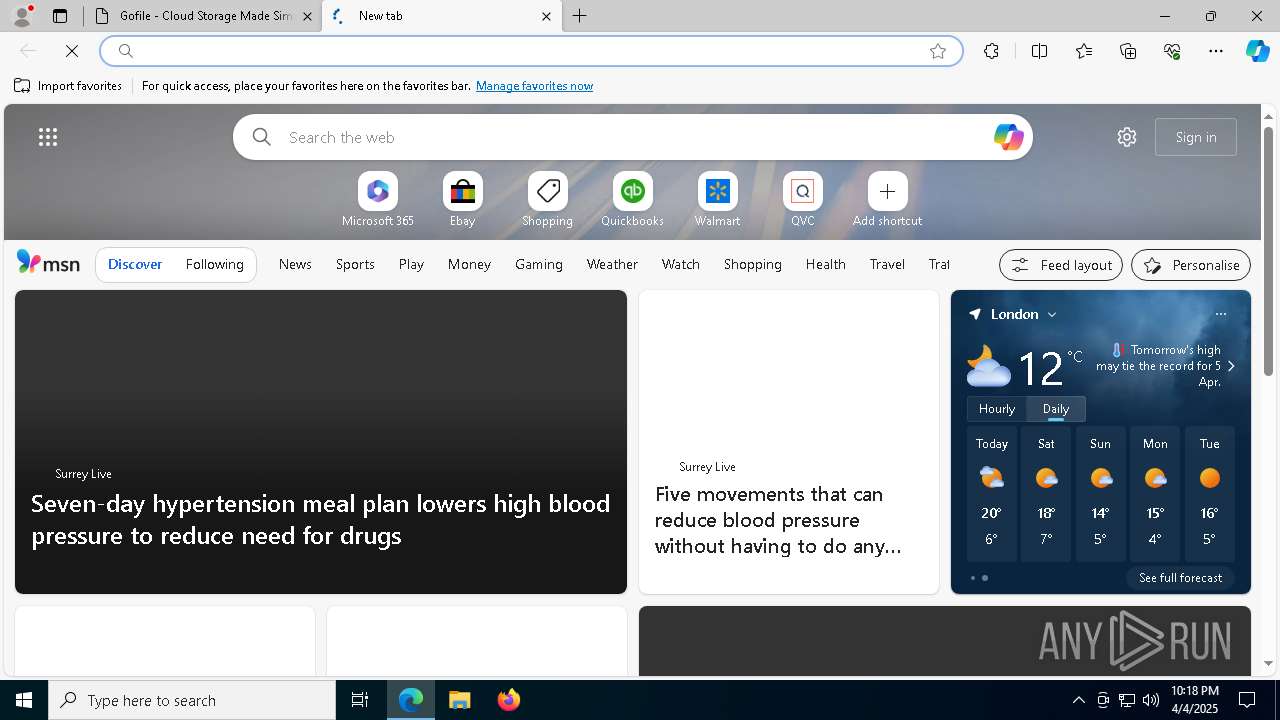Open the MSN apps grid launcher
This screenshot has height=720, width=1280.
pos(47,137)
